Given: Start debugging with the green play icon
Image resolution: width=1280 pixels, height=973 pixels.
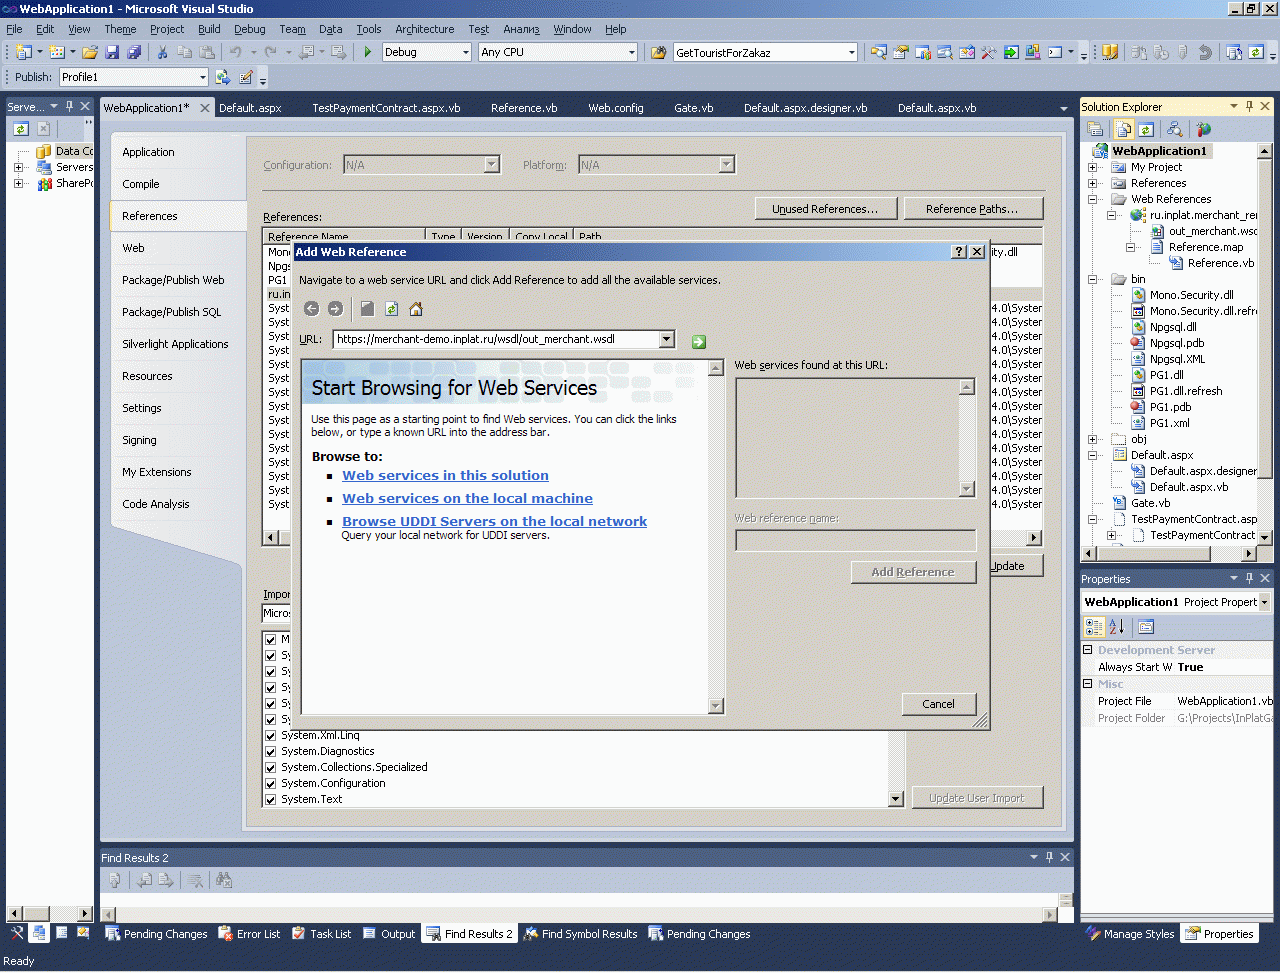Looking at the screenshot, I should 368,52.
